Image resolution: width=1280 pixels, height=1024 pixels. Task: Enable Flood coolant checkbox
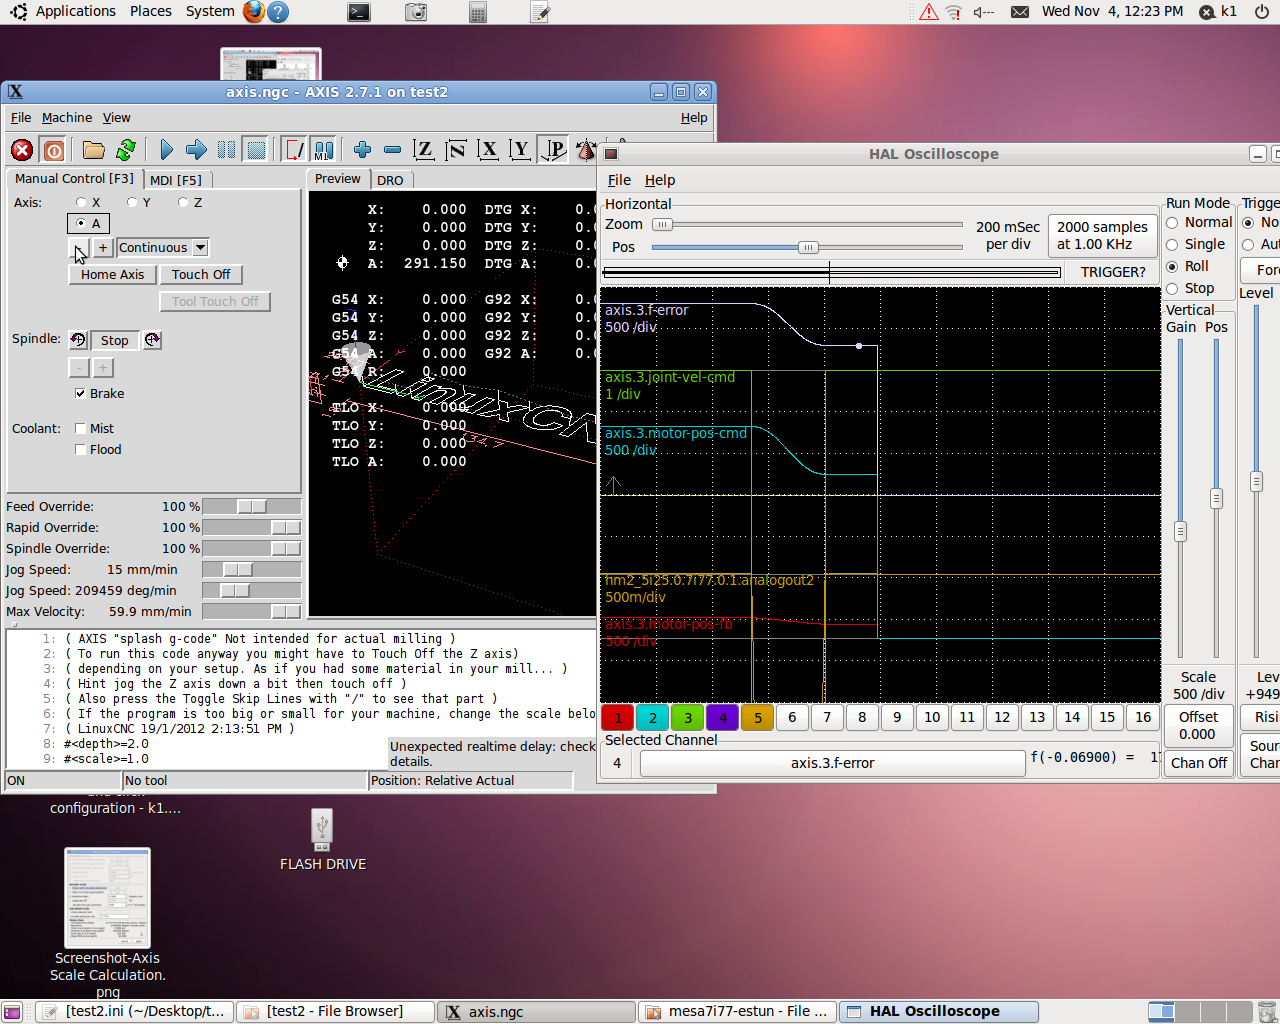point(80,449)
